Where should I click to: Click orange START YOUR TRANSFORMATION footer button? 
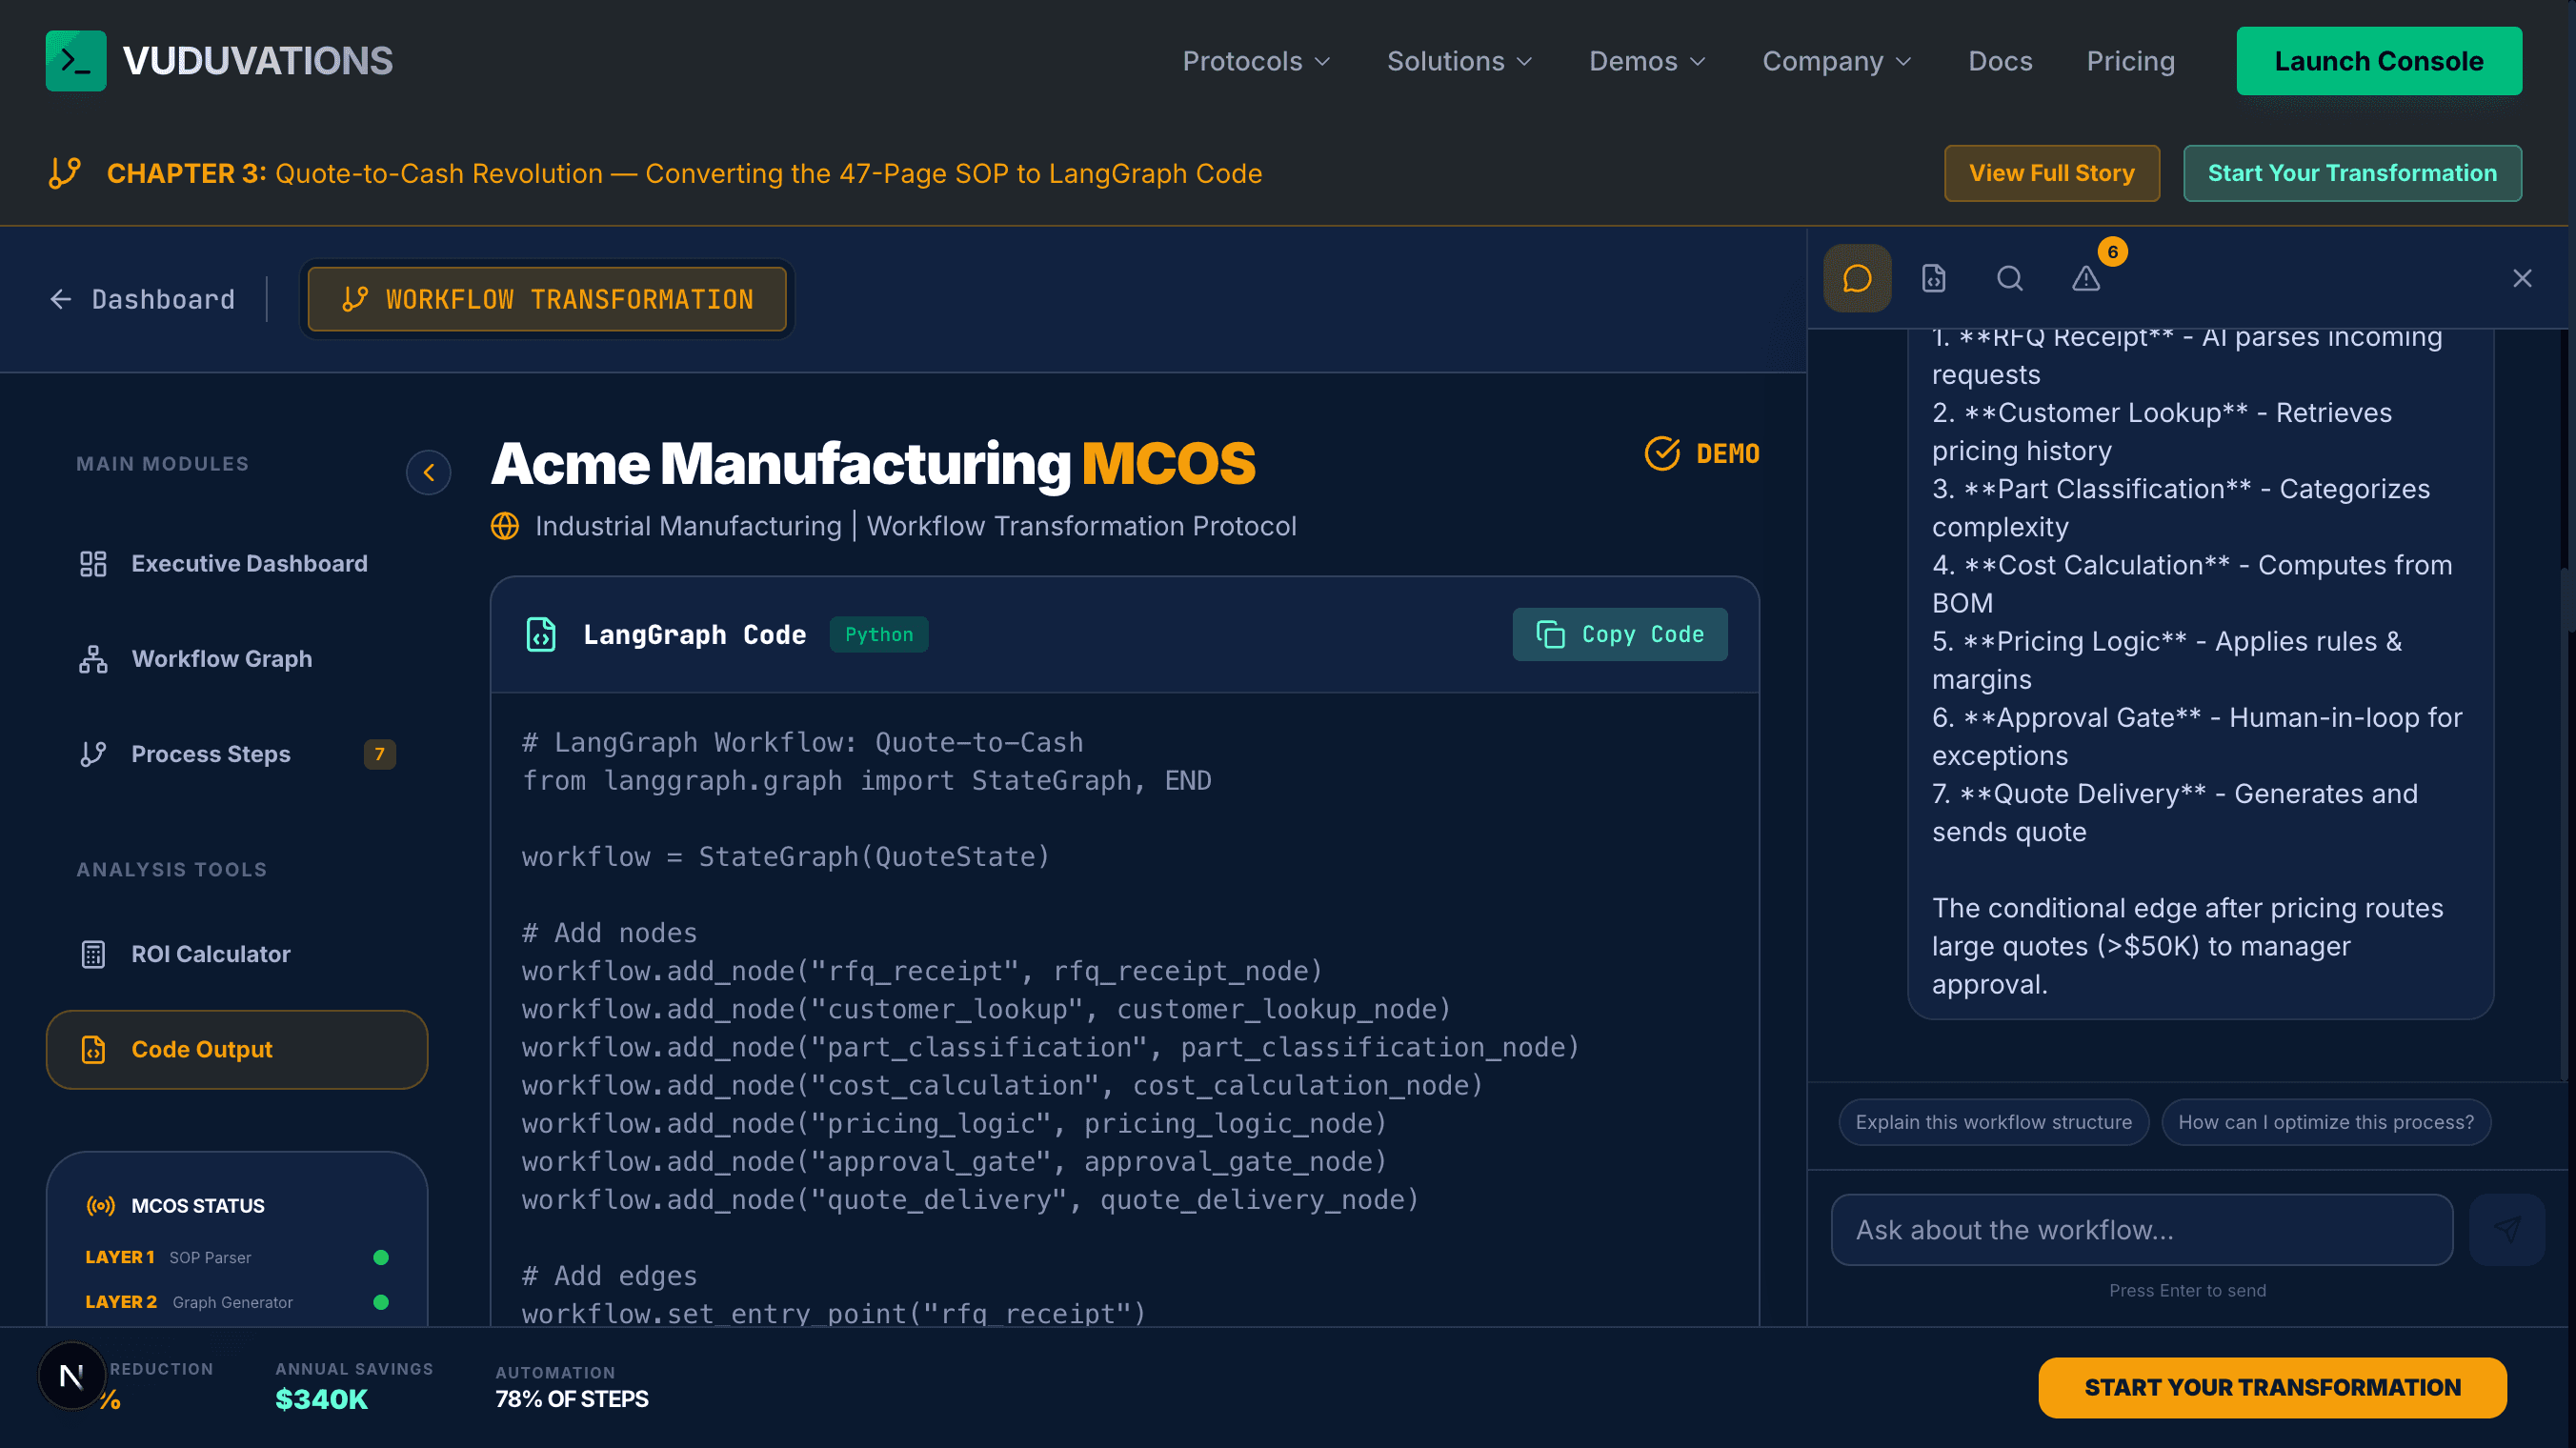click(2272, 1387)
